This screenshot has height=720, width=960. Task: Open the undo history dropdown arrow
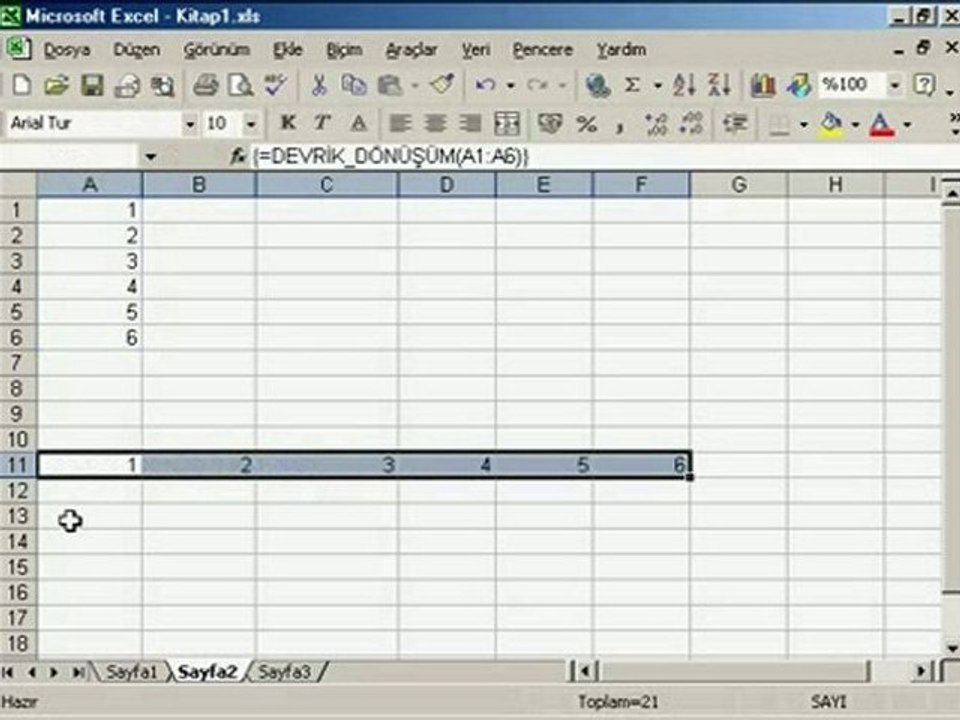coord(510,86)
